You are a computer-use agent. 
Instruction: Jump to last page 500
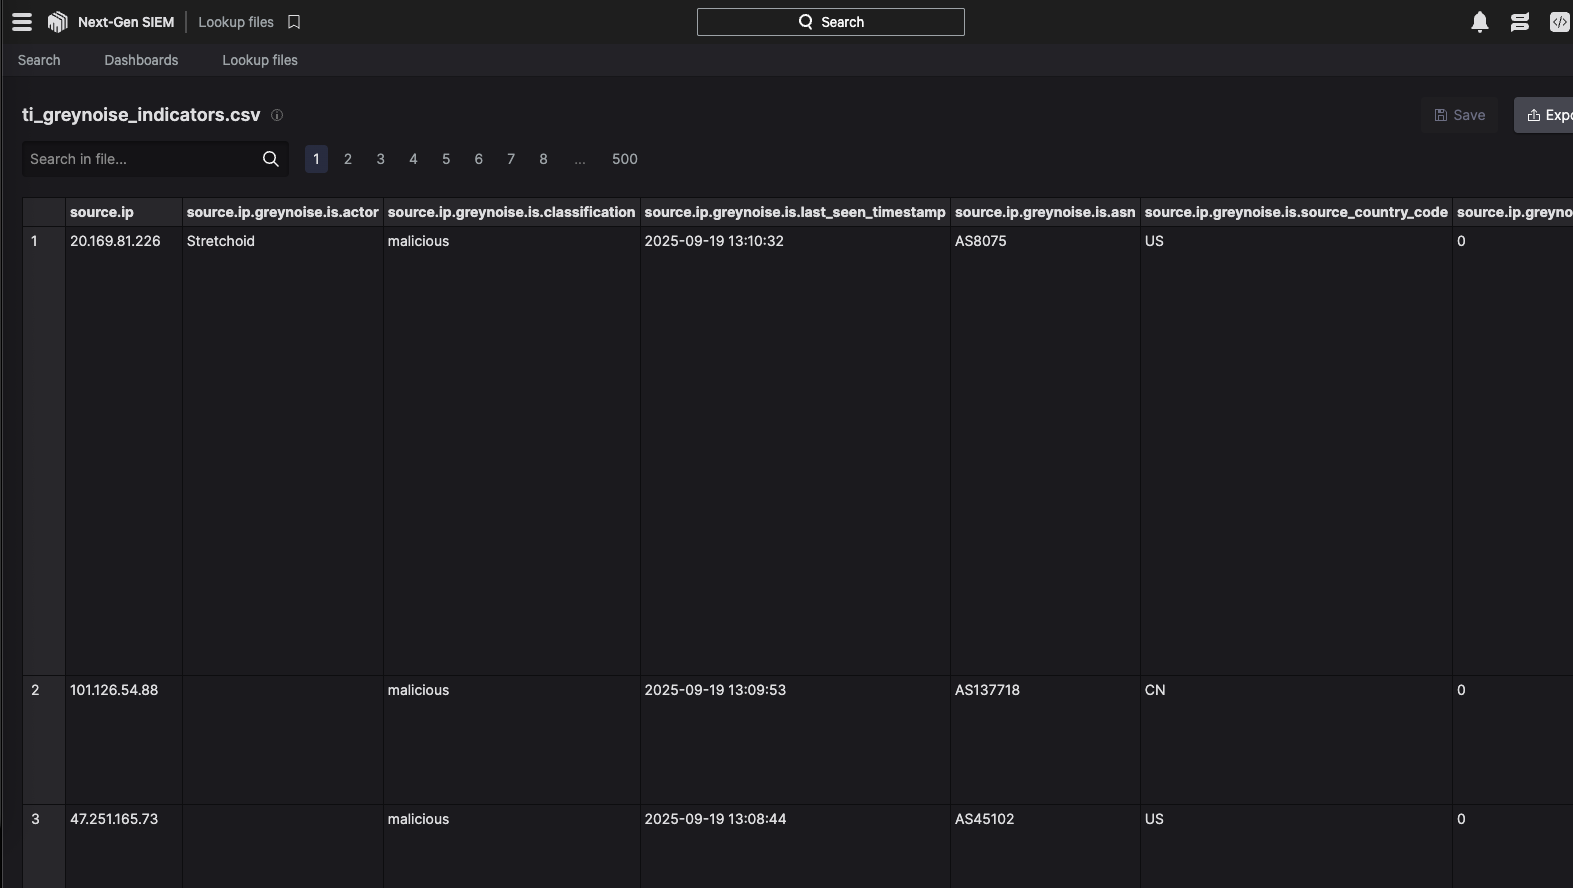click(x=624, y=159)
